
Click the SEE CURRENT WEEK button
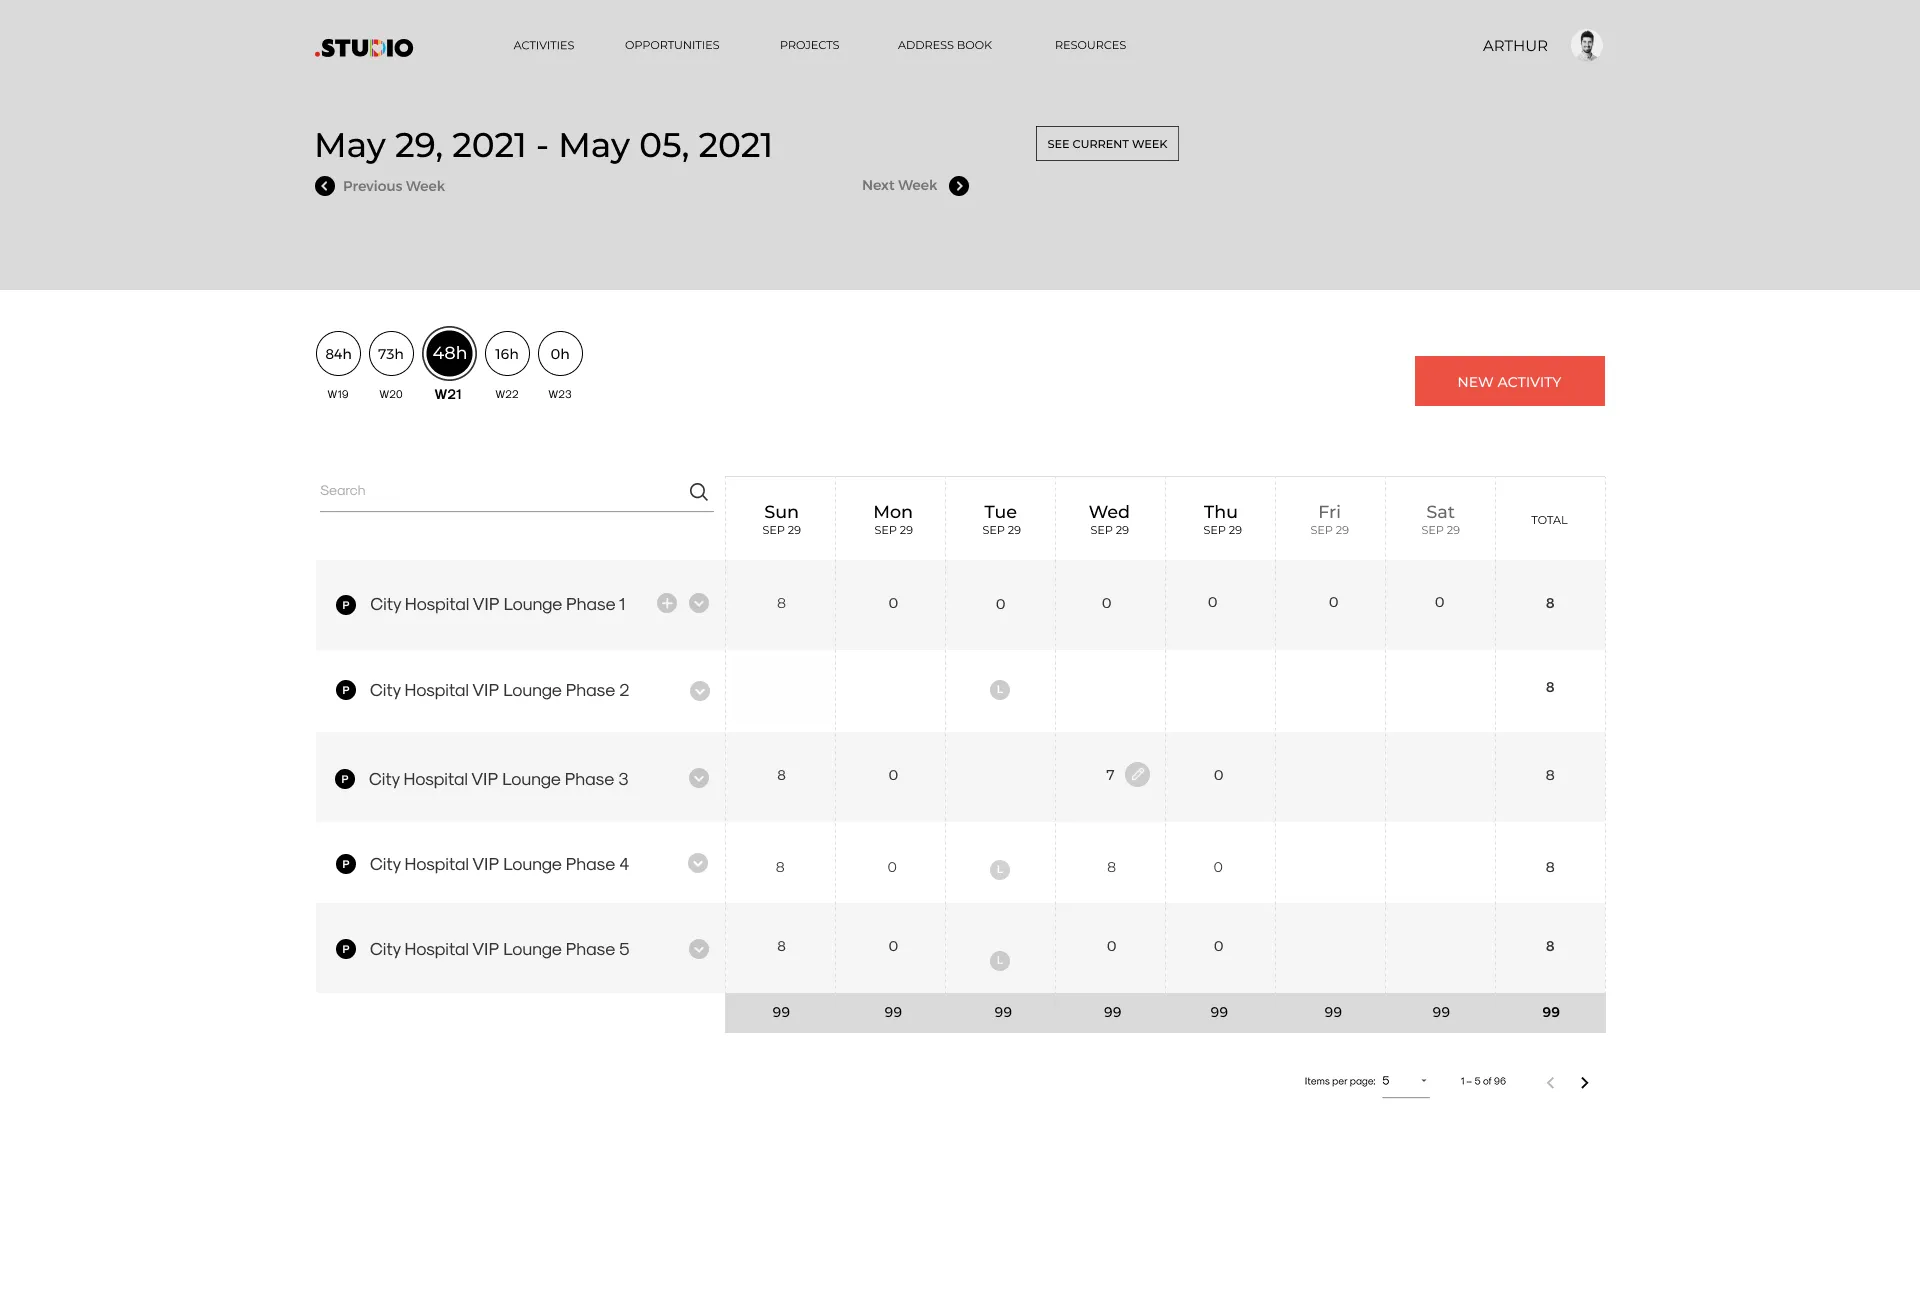point(1106,143)
